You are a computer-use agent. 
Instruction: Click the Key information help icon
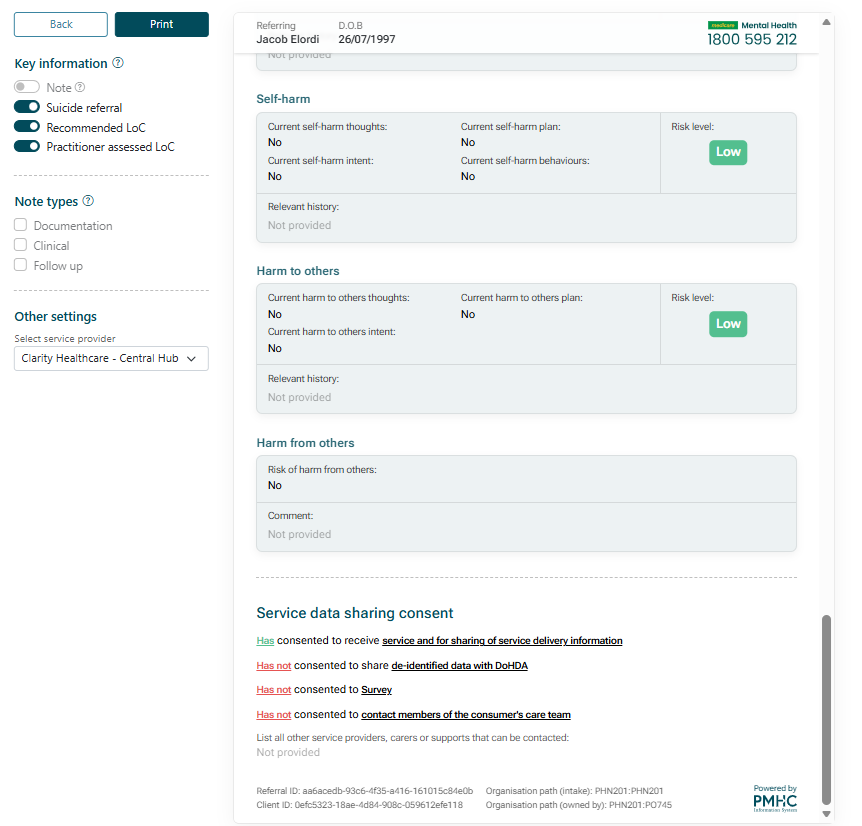tap(118, 63)
